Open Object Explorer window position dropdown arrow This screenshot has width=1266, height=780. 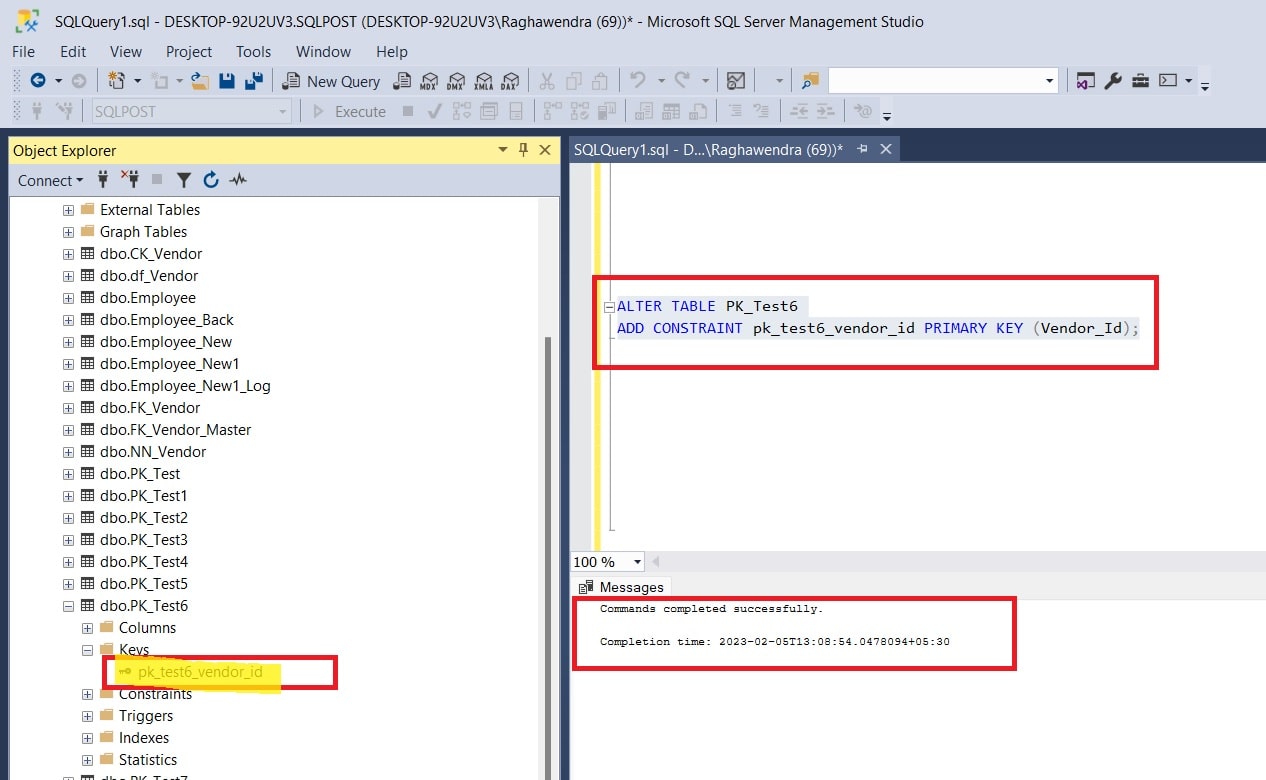click(503, 150)
